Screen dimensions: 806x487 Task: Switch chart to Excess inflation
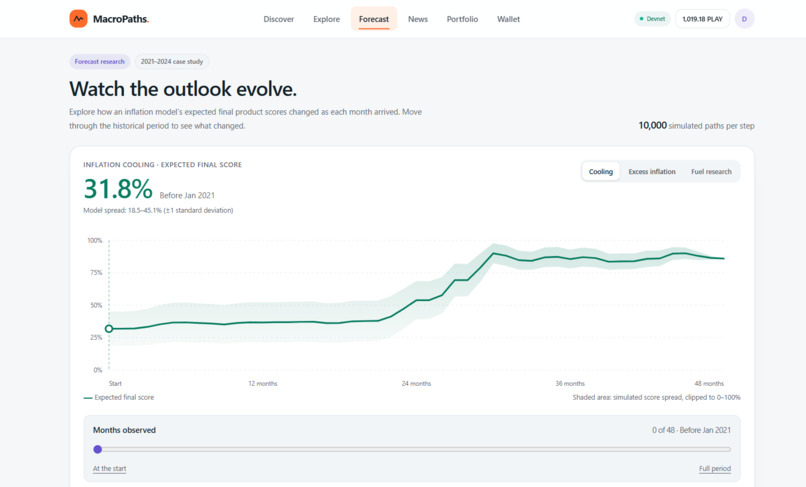pyautogui.click(x=652, y=172)
